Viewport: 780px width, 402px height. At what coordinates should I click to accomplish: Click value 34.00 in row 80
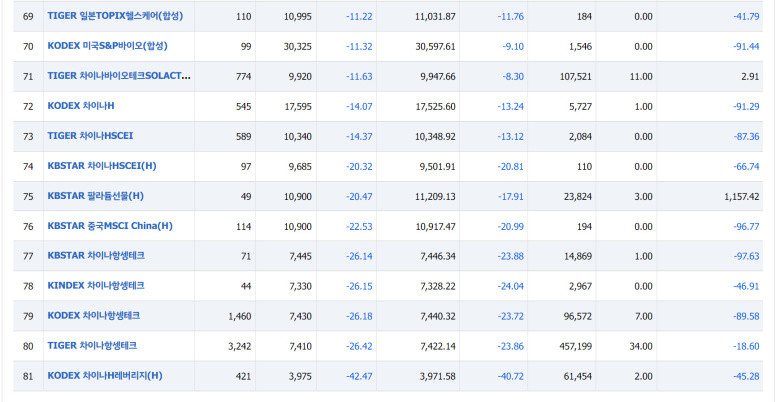tap(641, 346)
